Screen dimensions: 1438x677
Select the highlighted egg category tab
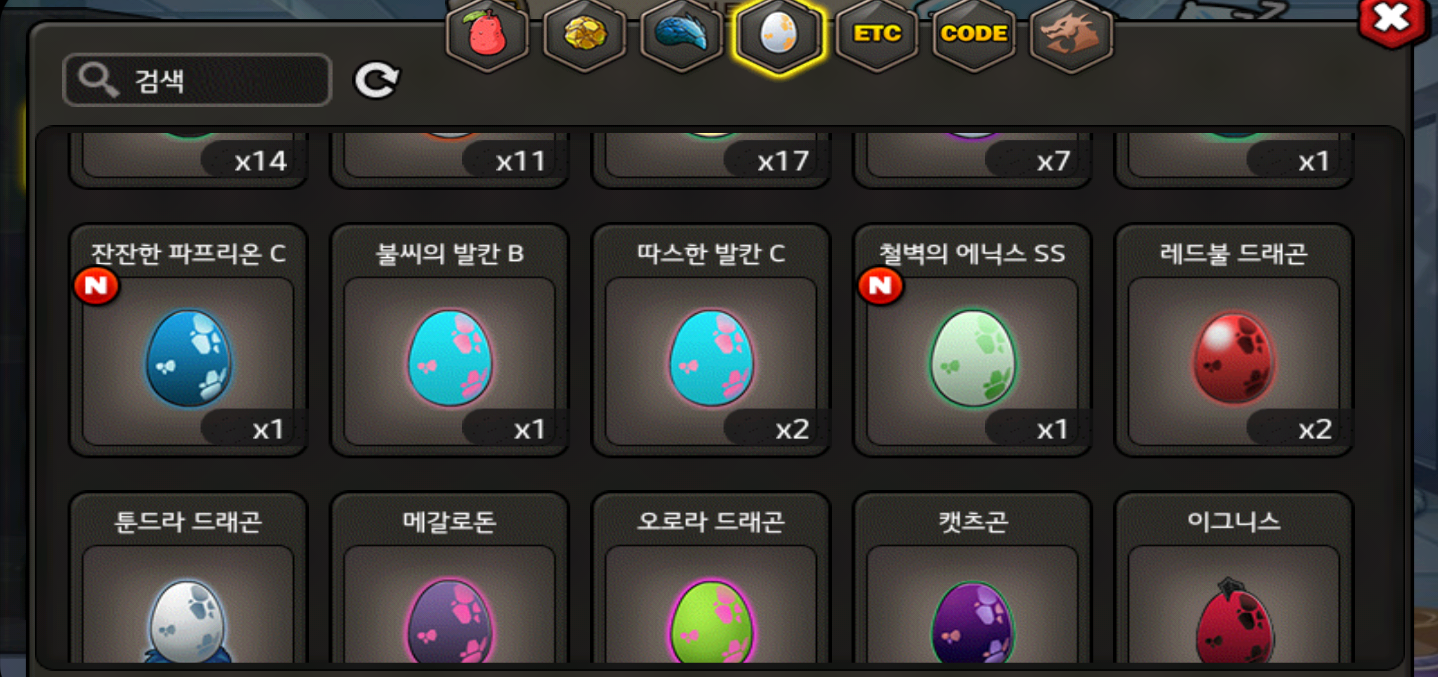click(x=779, y=37)
